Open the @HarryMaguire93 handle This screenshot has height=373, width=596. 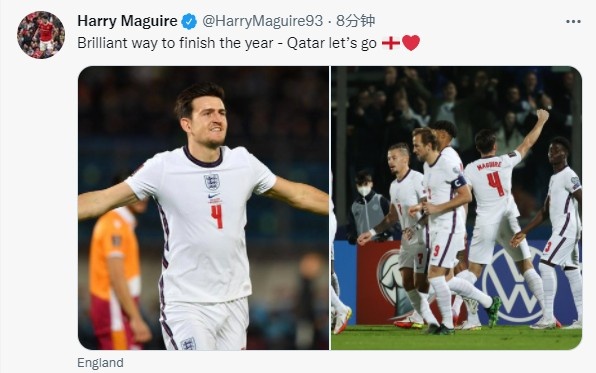click(263, 21)
